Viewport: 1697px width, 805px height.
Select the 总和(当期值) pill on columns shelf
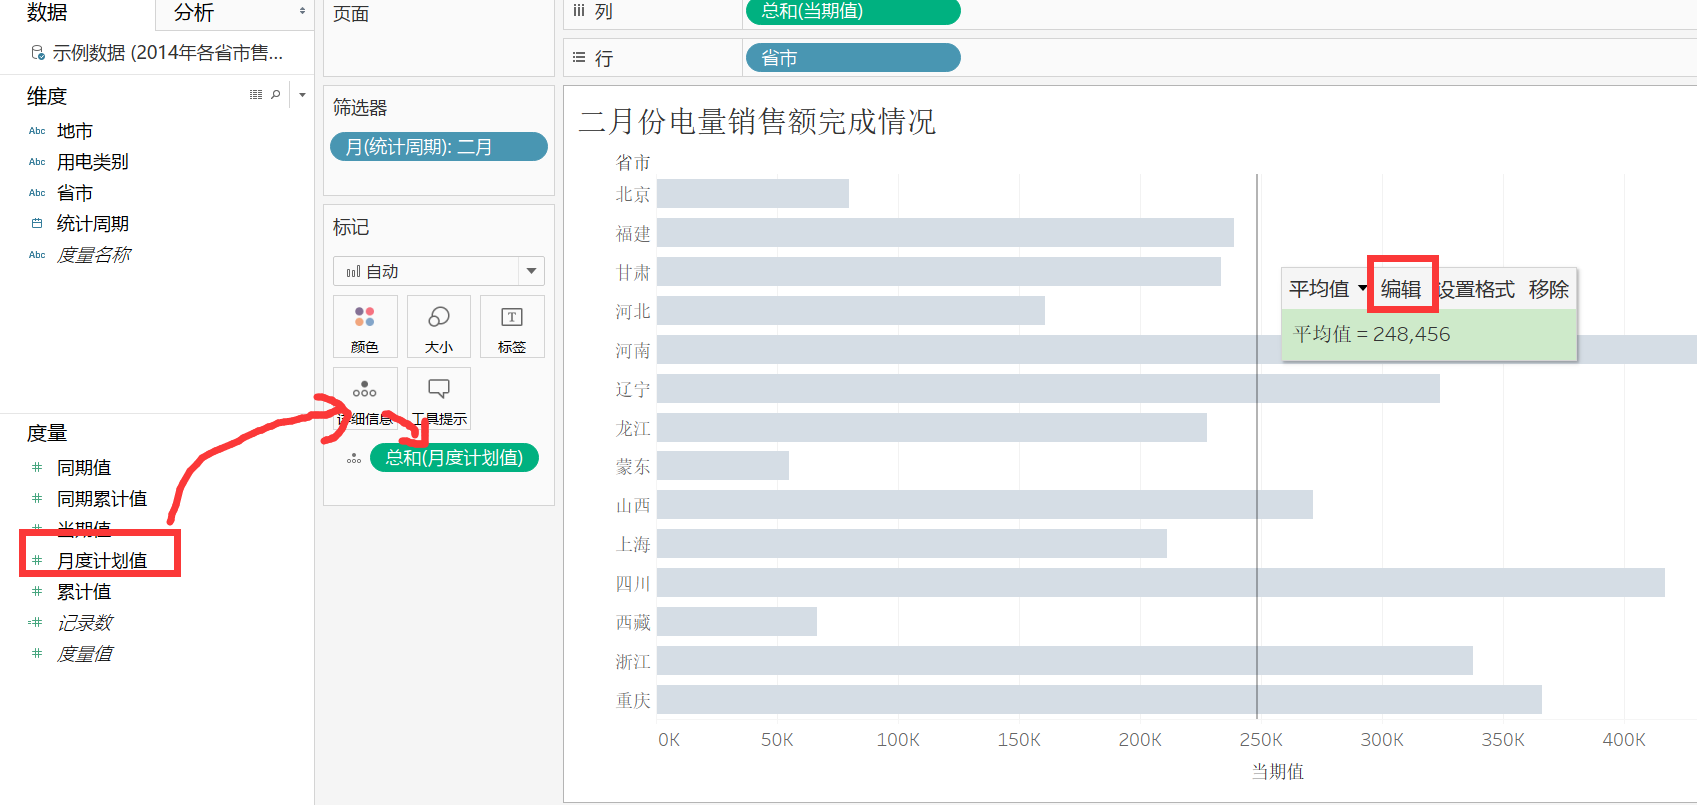click(x=853, y=11)
